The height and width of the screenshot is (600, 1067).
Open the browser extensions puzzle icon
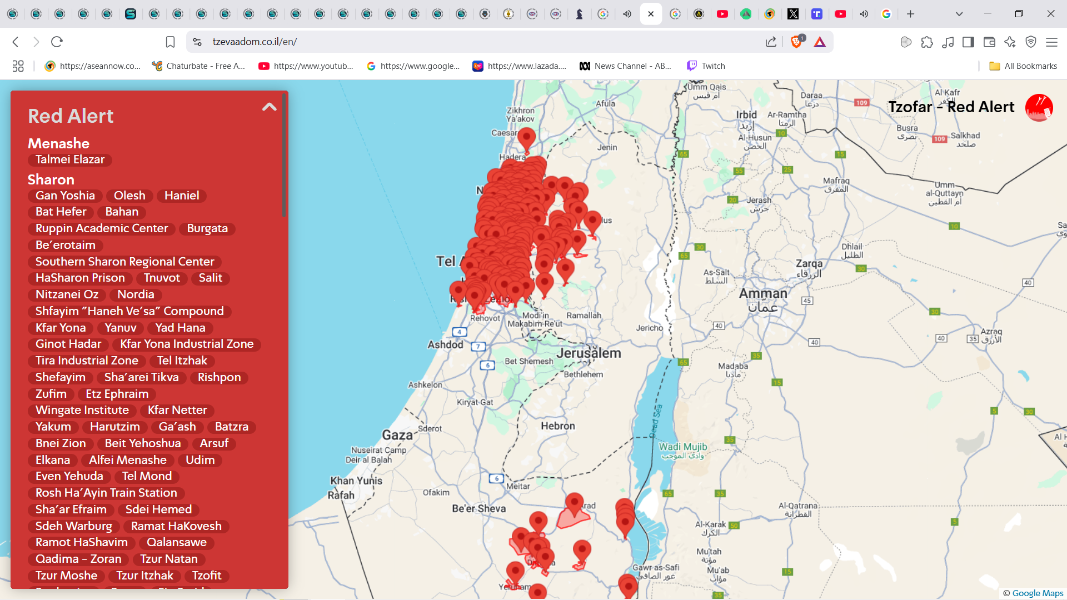point(927,41)
